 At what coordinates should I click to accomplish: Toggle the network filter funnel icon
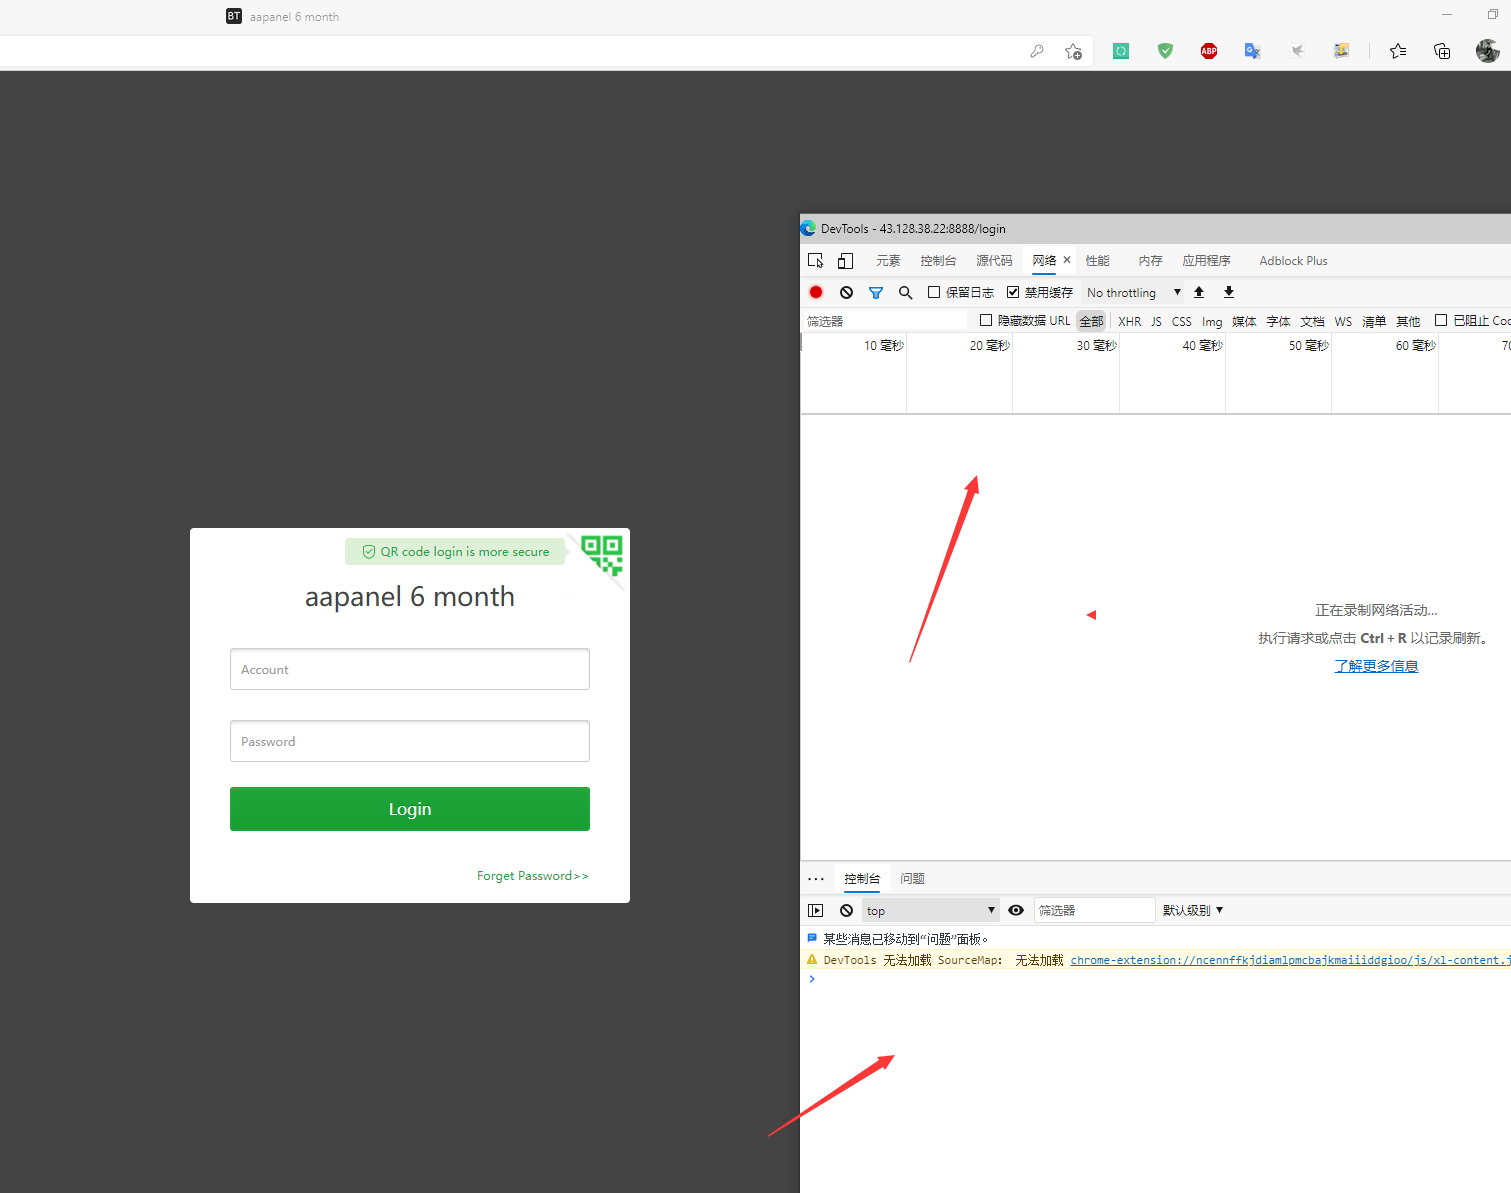click(x=876, y=293)
